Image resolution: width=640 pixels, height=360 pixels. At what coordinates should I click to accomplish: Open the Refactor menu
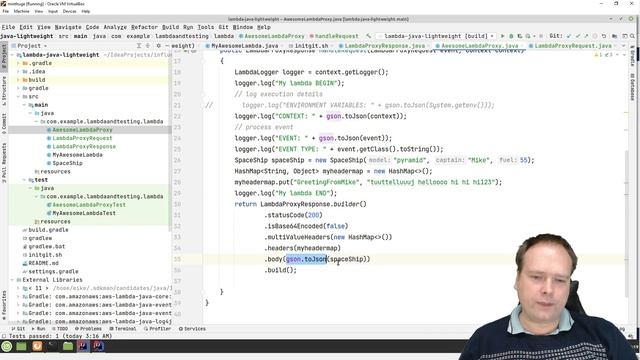144,27
